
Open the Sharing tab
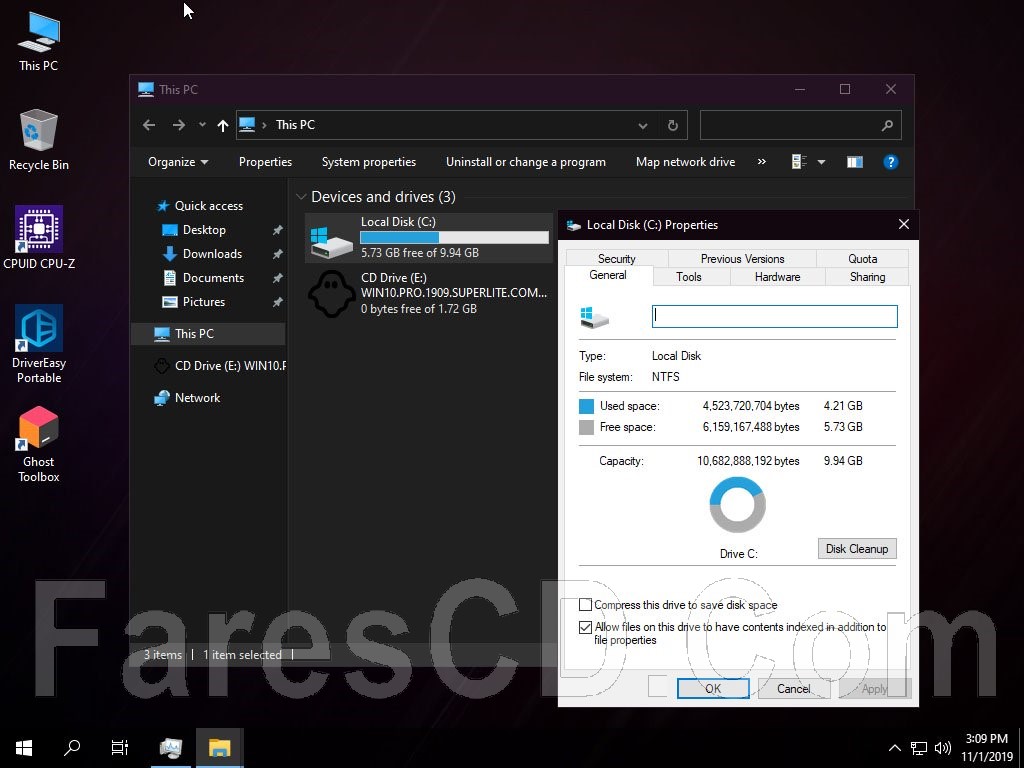point(867,277)
